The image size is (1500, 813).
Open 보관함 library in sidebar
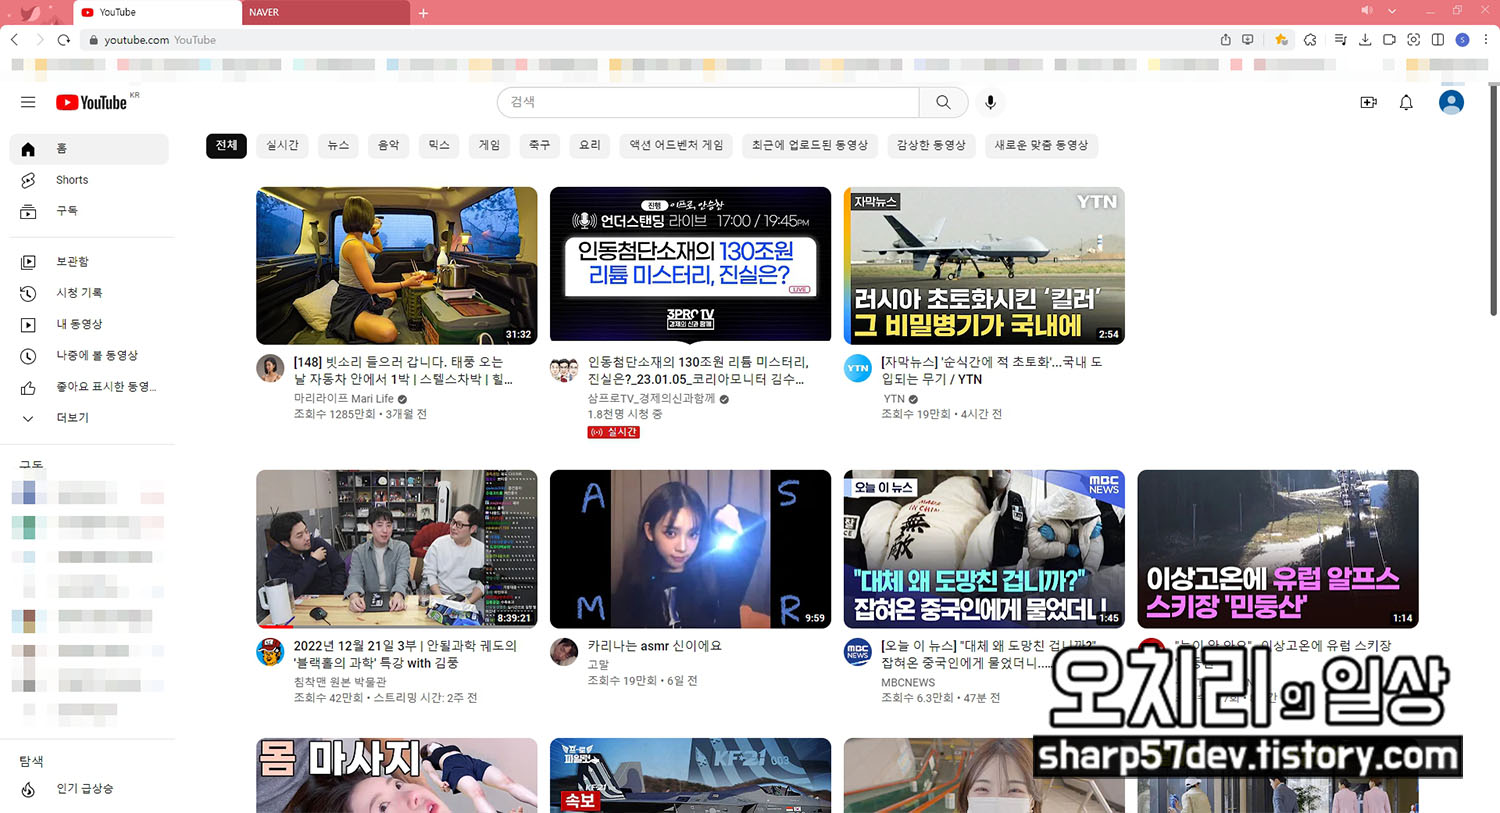tap(89, 262)
